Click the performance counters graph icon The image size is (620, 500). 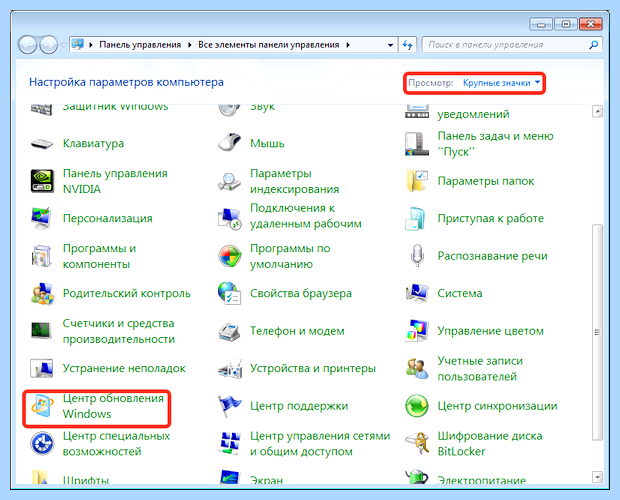[41, 330]
